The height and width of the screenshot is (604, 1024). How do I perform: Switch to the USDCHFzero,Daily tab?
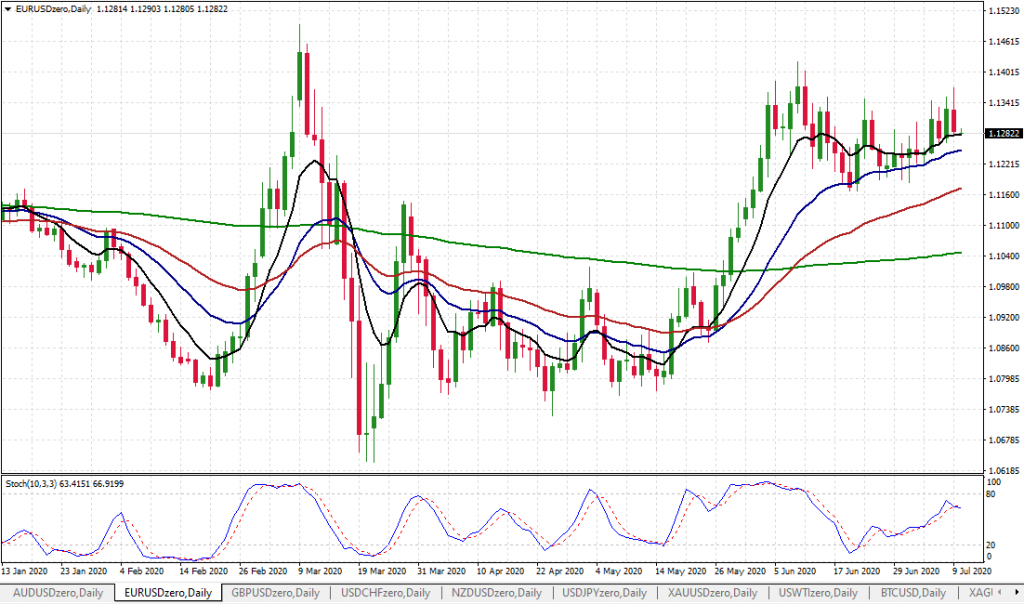coord(386,593)
